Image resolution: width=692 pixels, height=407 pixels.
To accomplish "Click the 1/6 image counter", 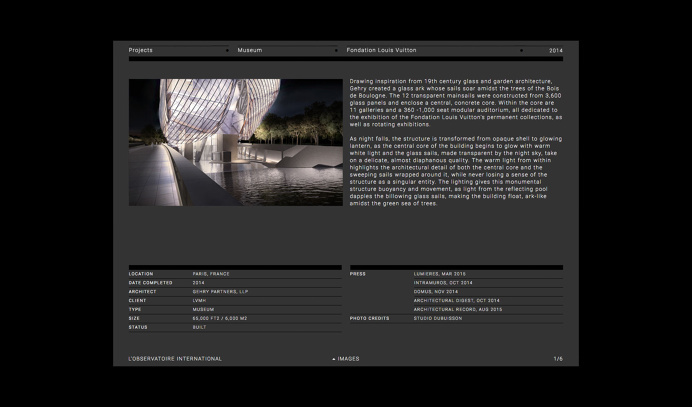I will (x=558, y=358).
